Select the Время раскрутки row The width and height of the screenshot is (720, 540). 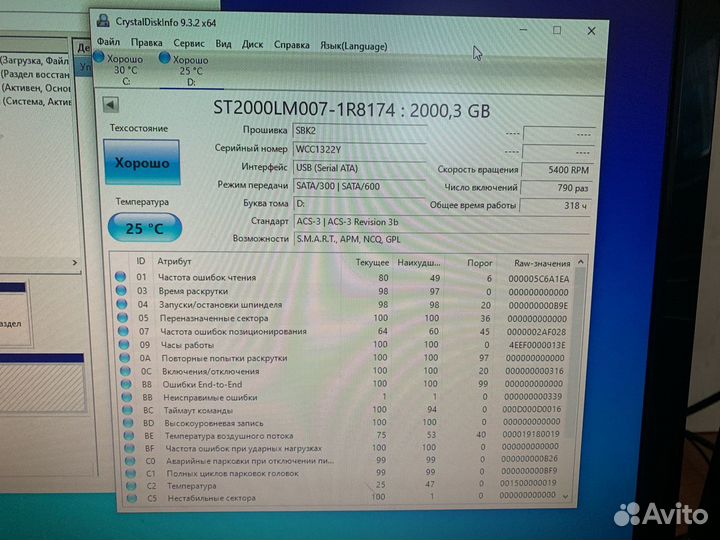click(x=343, y=292)
